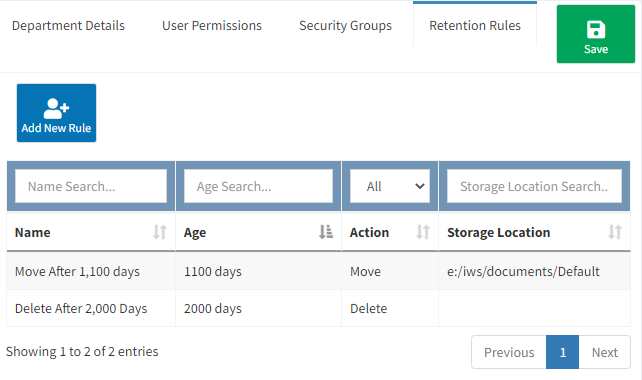This screenshot has width=642, height=380.
Task: Sort table by Name column arrows
Action: coord(160,232)
